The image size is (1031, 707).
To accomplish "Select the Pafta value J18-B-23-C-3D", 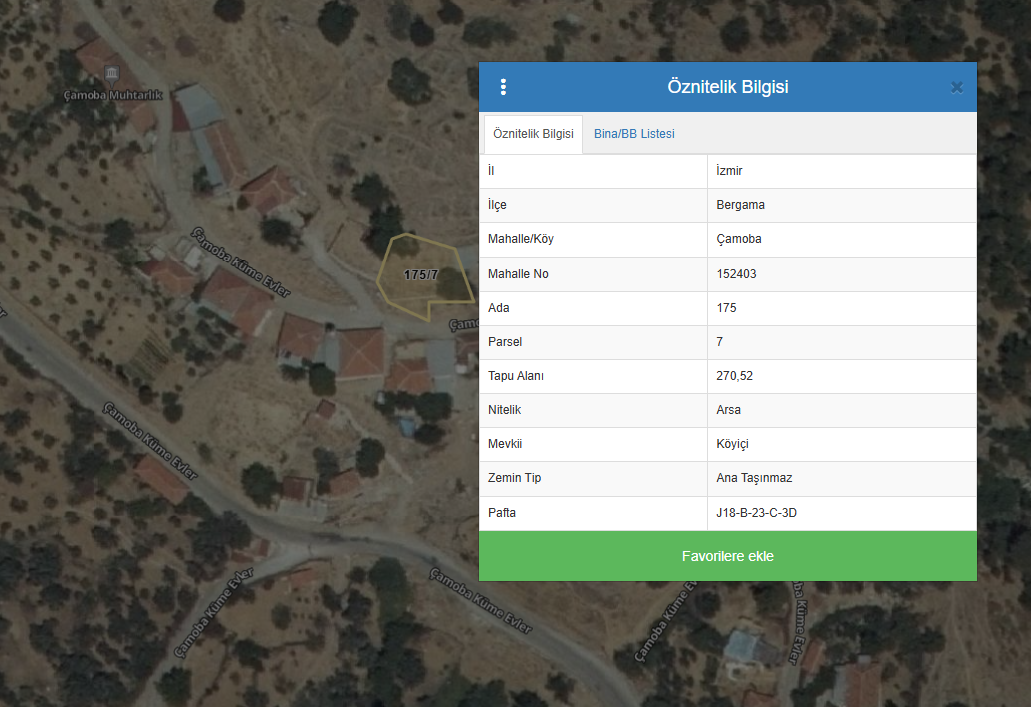I will coord(756,513).
